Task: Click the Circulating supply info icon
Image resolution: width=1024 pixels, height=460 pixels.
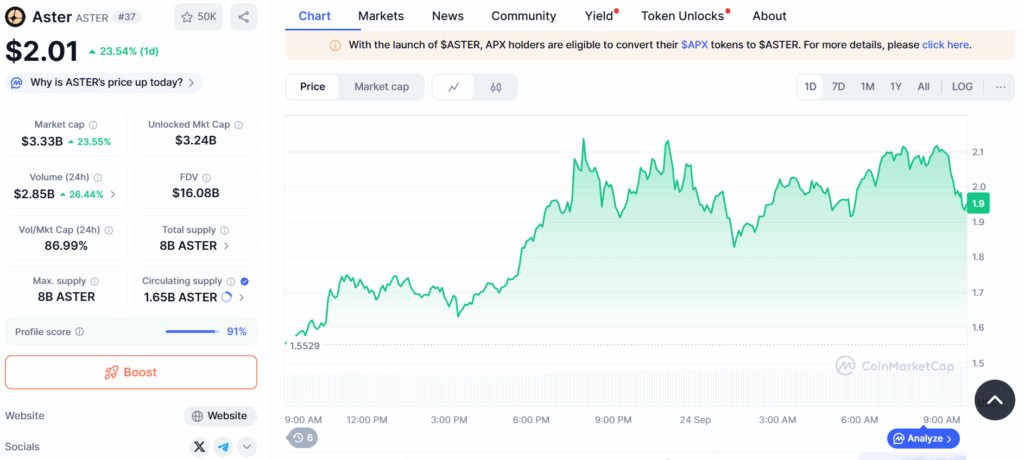Action: tap(231, 281)
